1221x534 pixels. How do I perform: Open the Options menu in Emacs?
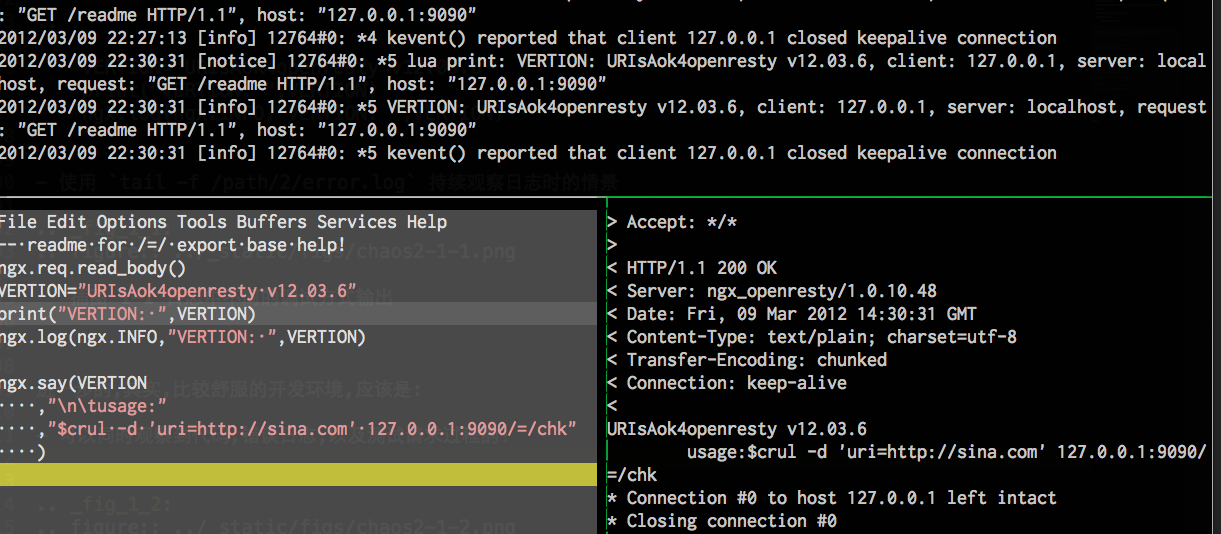tap(132, 222)
